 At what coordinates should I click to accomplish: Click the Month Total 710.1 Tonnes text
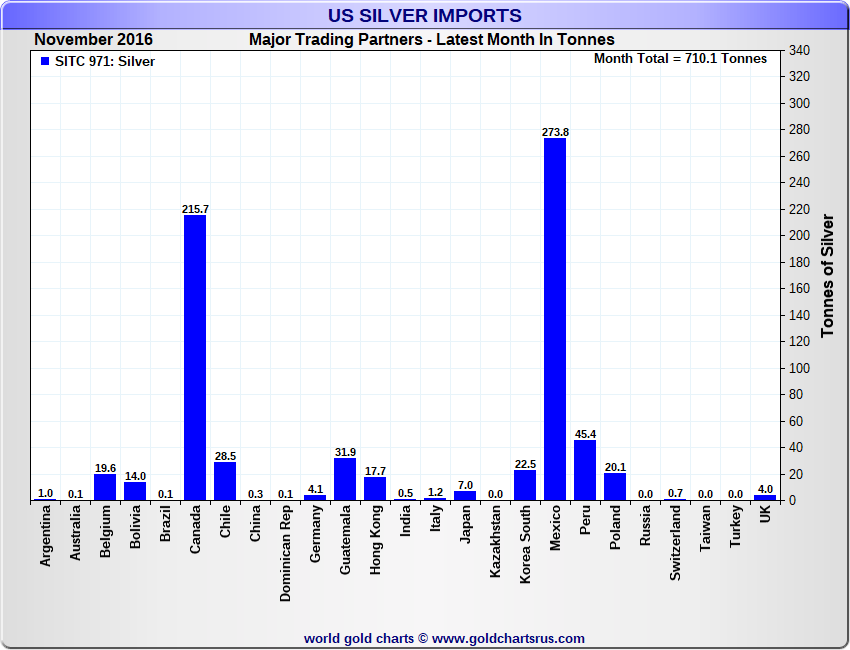coord(680,59)
